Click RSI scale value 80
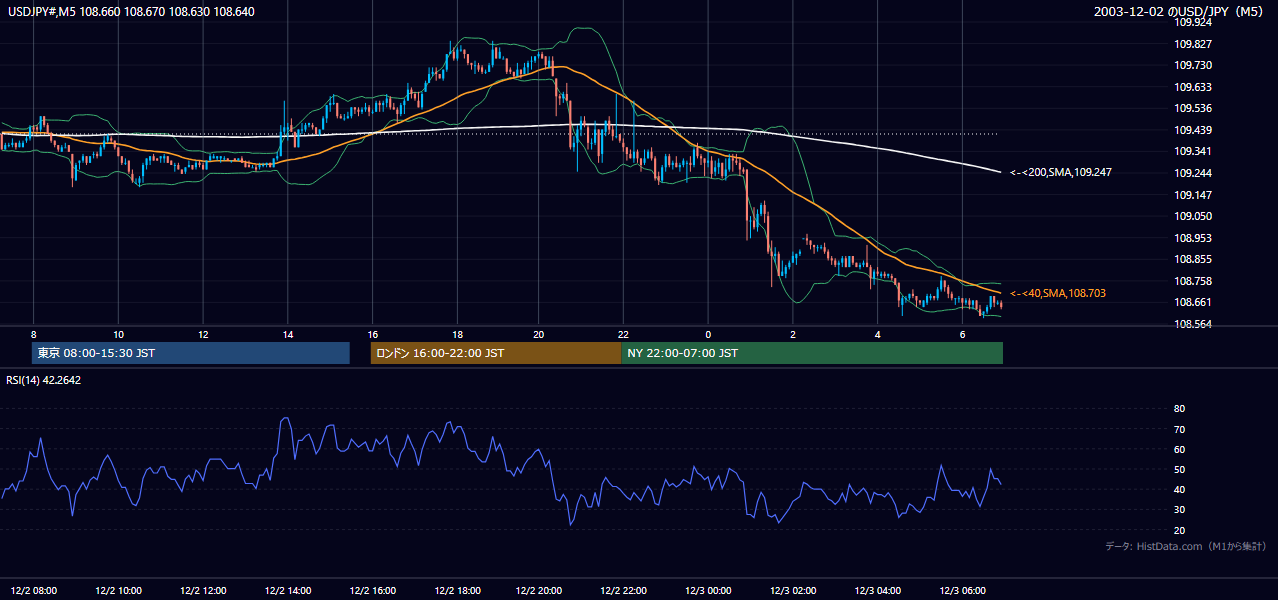Screen dimensions: 1278x600 [x=1180, y=409]
